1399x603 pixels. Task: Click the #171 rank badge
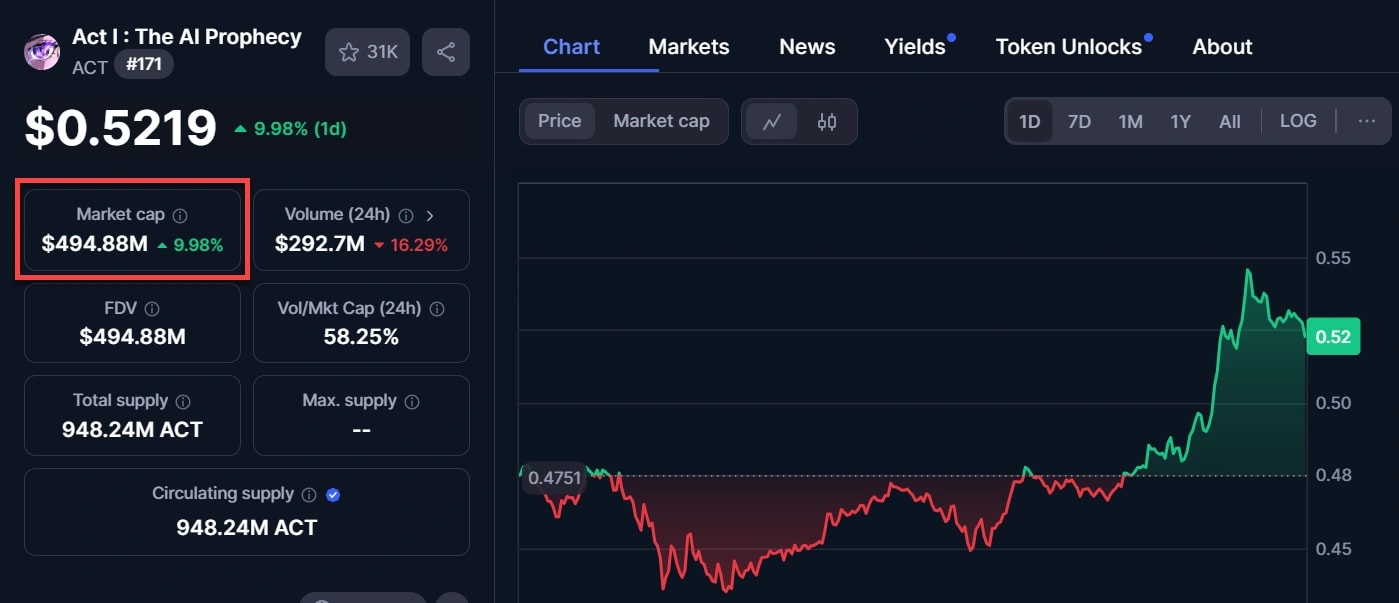pos(144,65)
